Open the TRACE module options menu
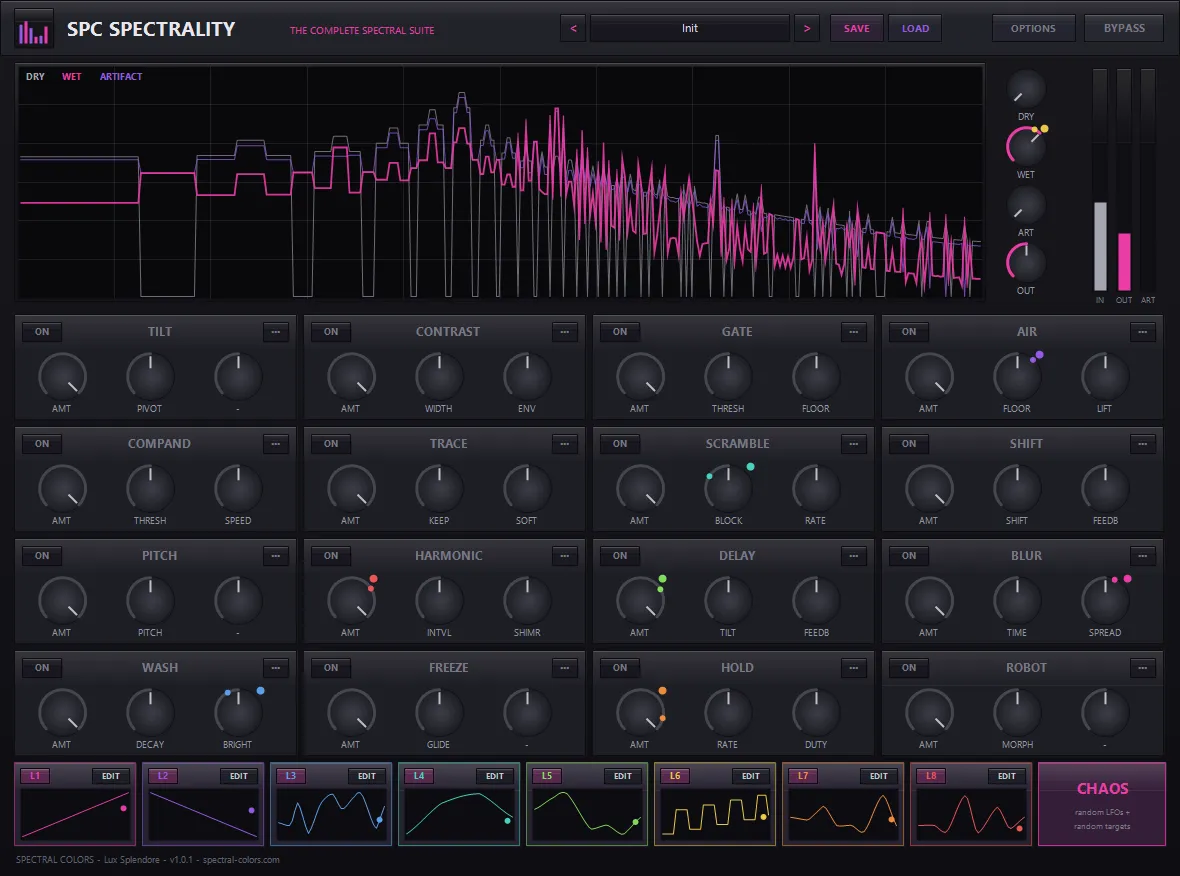Image resolution: width=1180 pixels, height=876 pixels. click(565, 444)
